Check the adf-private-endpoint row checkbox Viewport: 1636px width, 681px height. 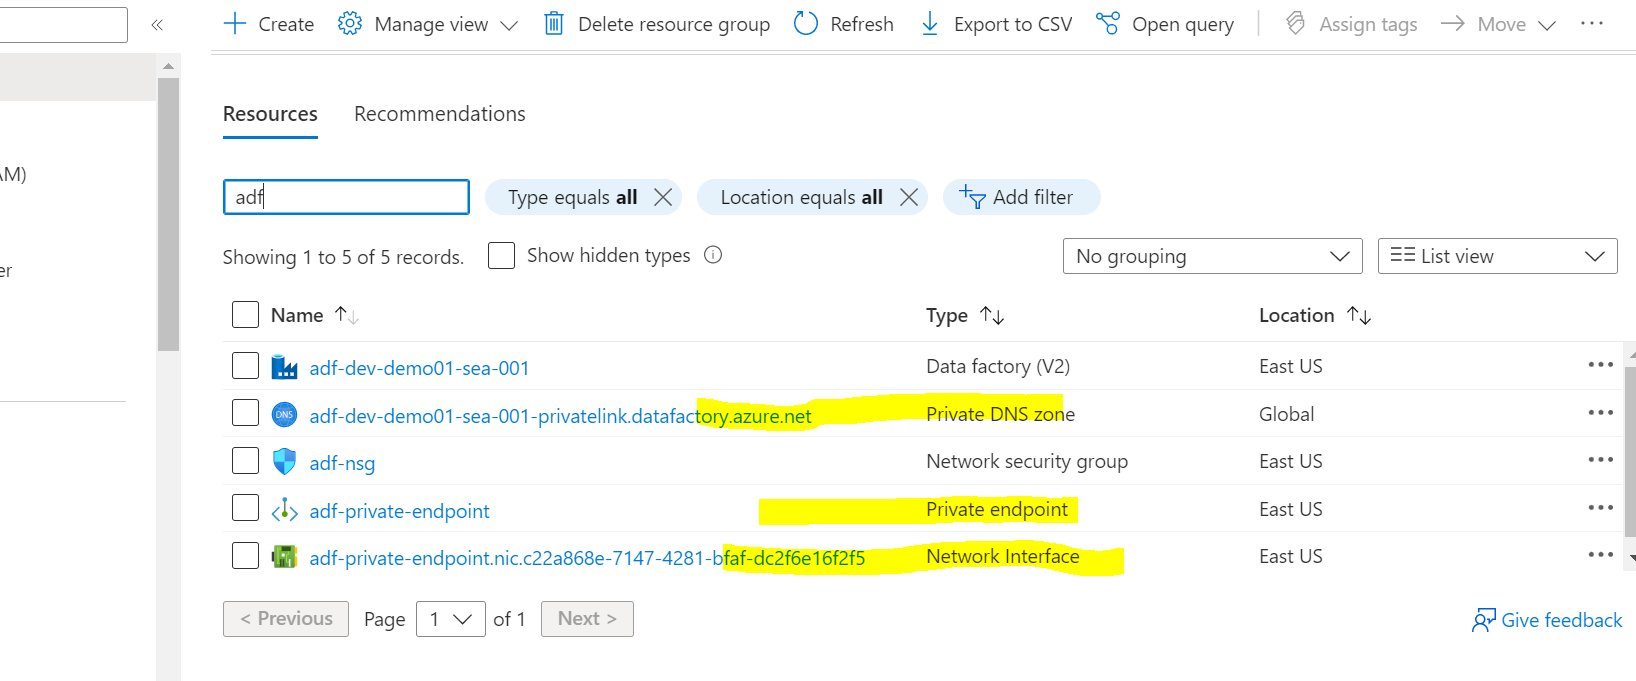coord(245,508)
